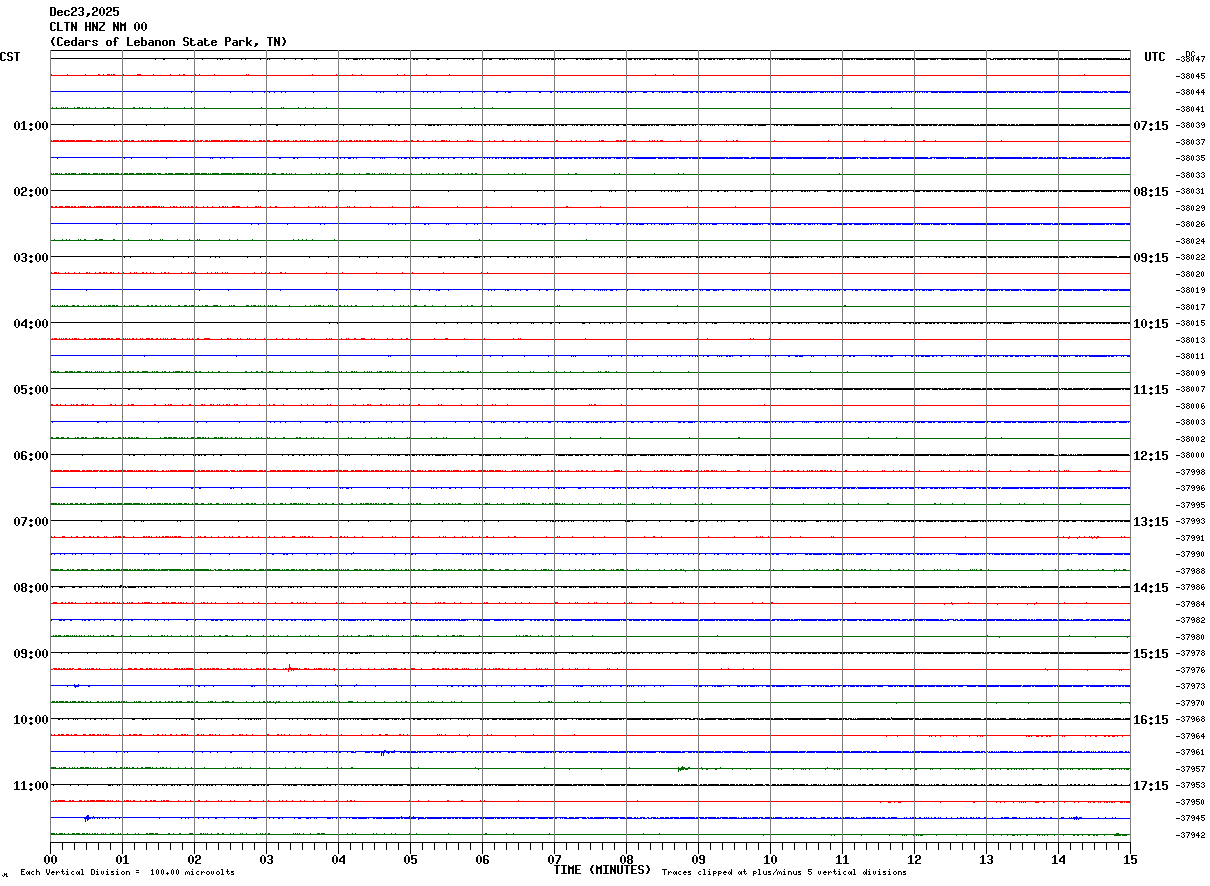Click the date label "Dec23,2025"

click(x=84, y=12)
